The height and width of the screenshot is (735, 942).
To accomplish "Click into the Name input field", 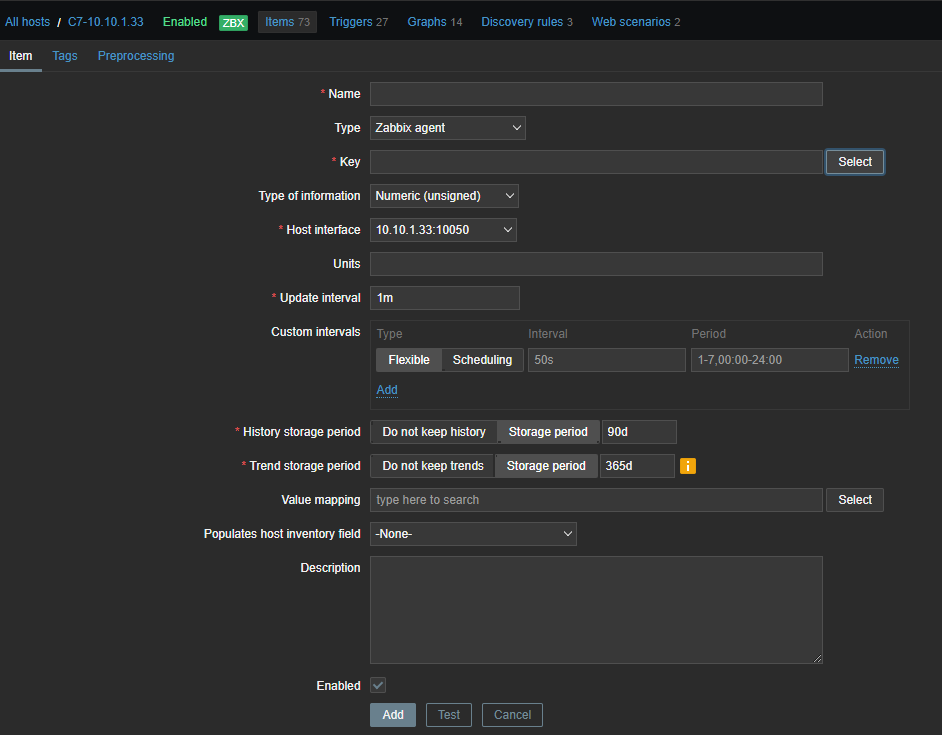I will (596, 94).
